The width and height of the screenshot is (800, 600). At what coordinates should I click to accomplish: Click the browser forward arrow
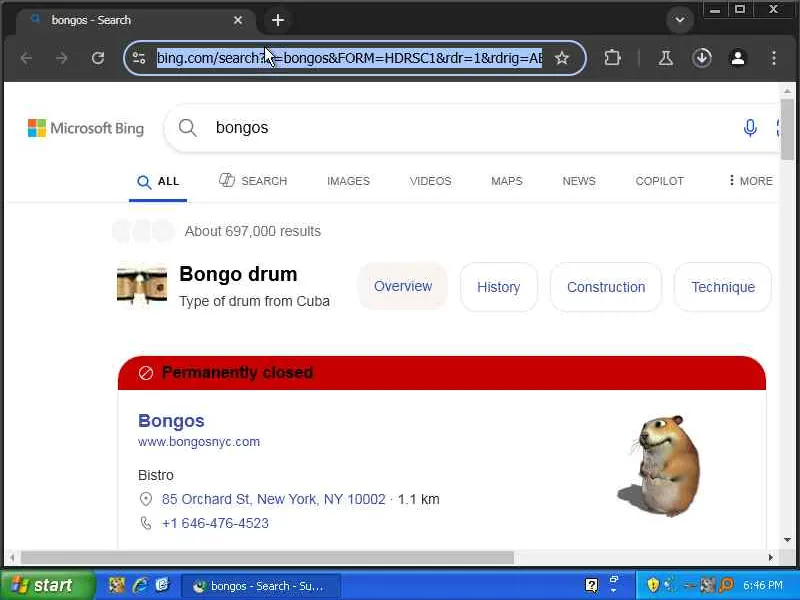click(62, 58)
